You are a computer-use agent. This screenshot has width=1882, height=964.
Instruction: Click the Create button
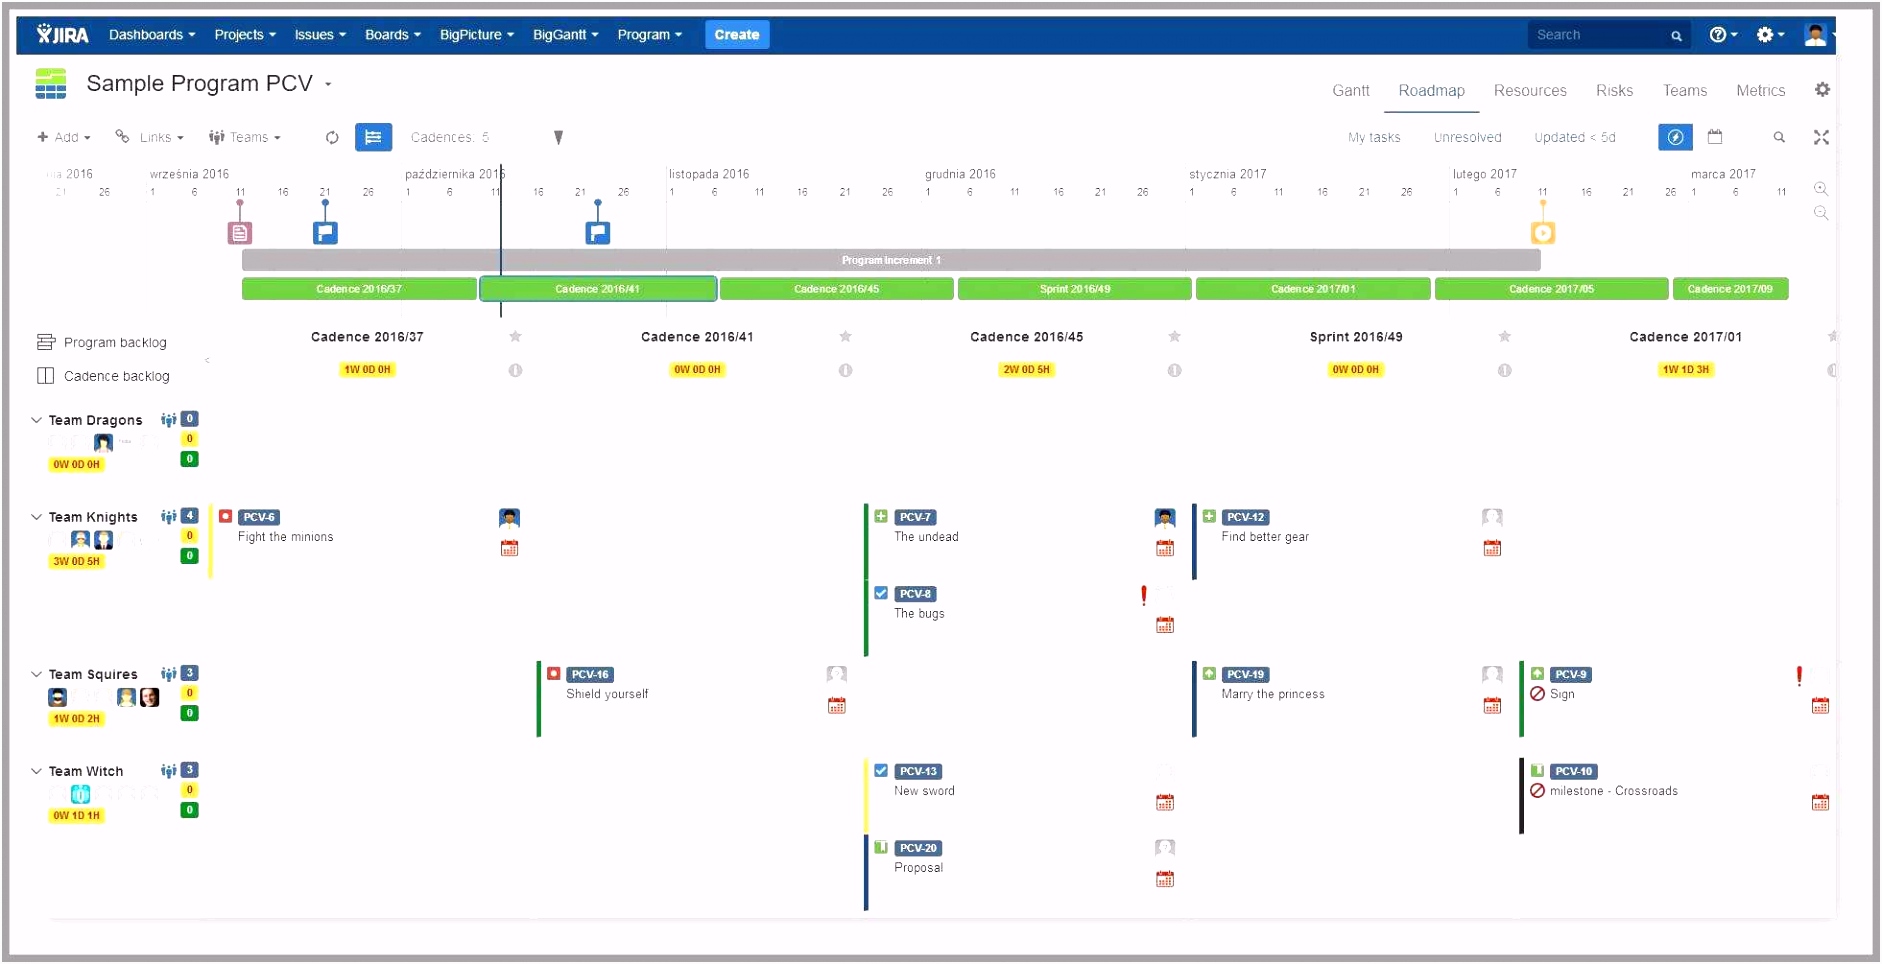tap(737, 34)
